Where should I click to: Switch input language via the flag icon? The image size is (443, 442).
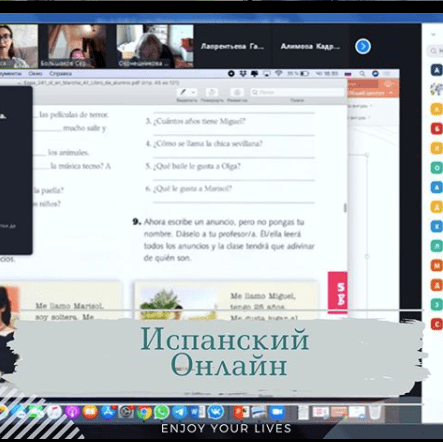pos(348,74)
